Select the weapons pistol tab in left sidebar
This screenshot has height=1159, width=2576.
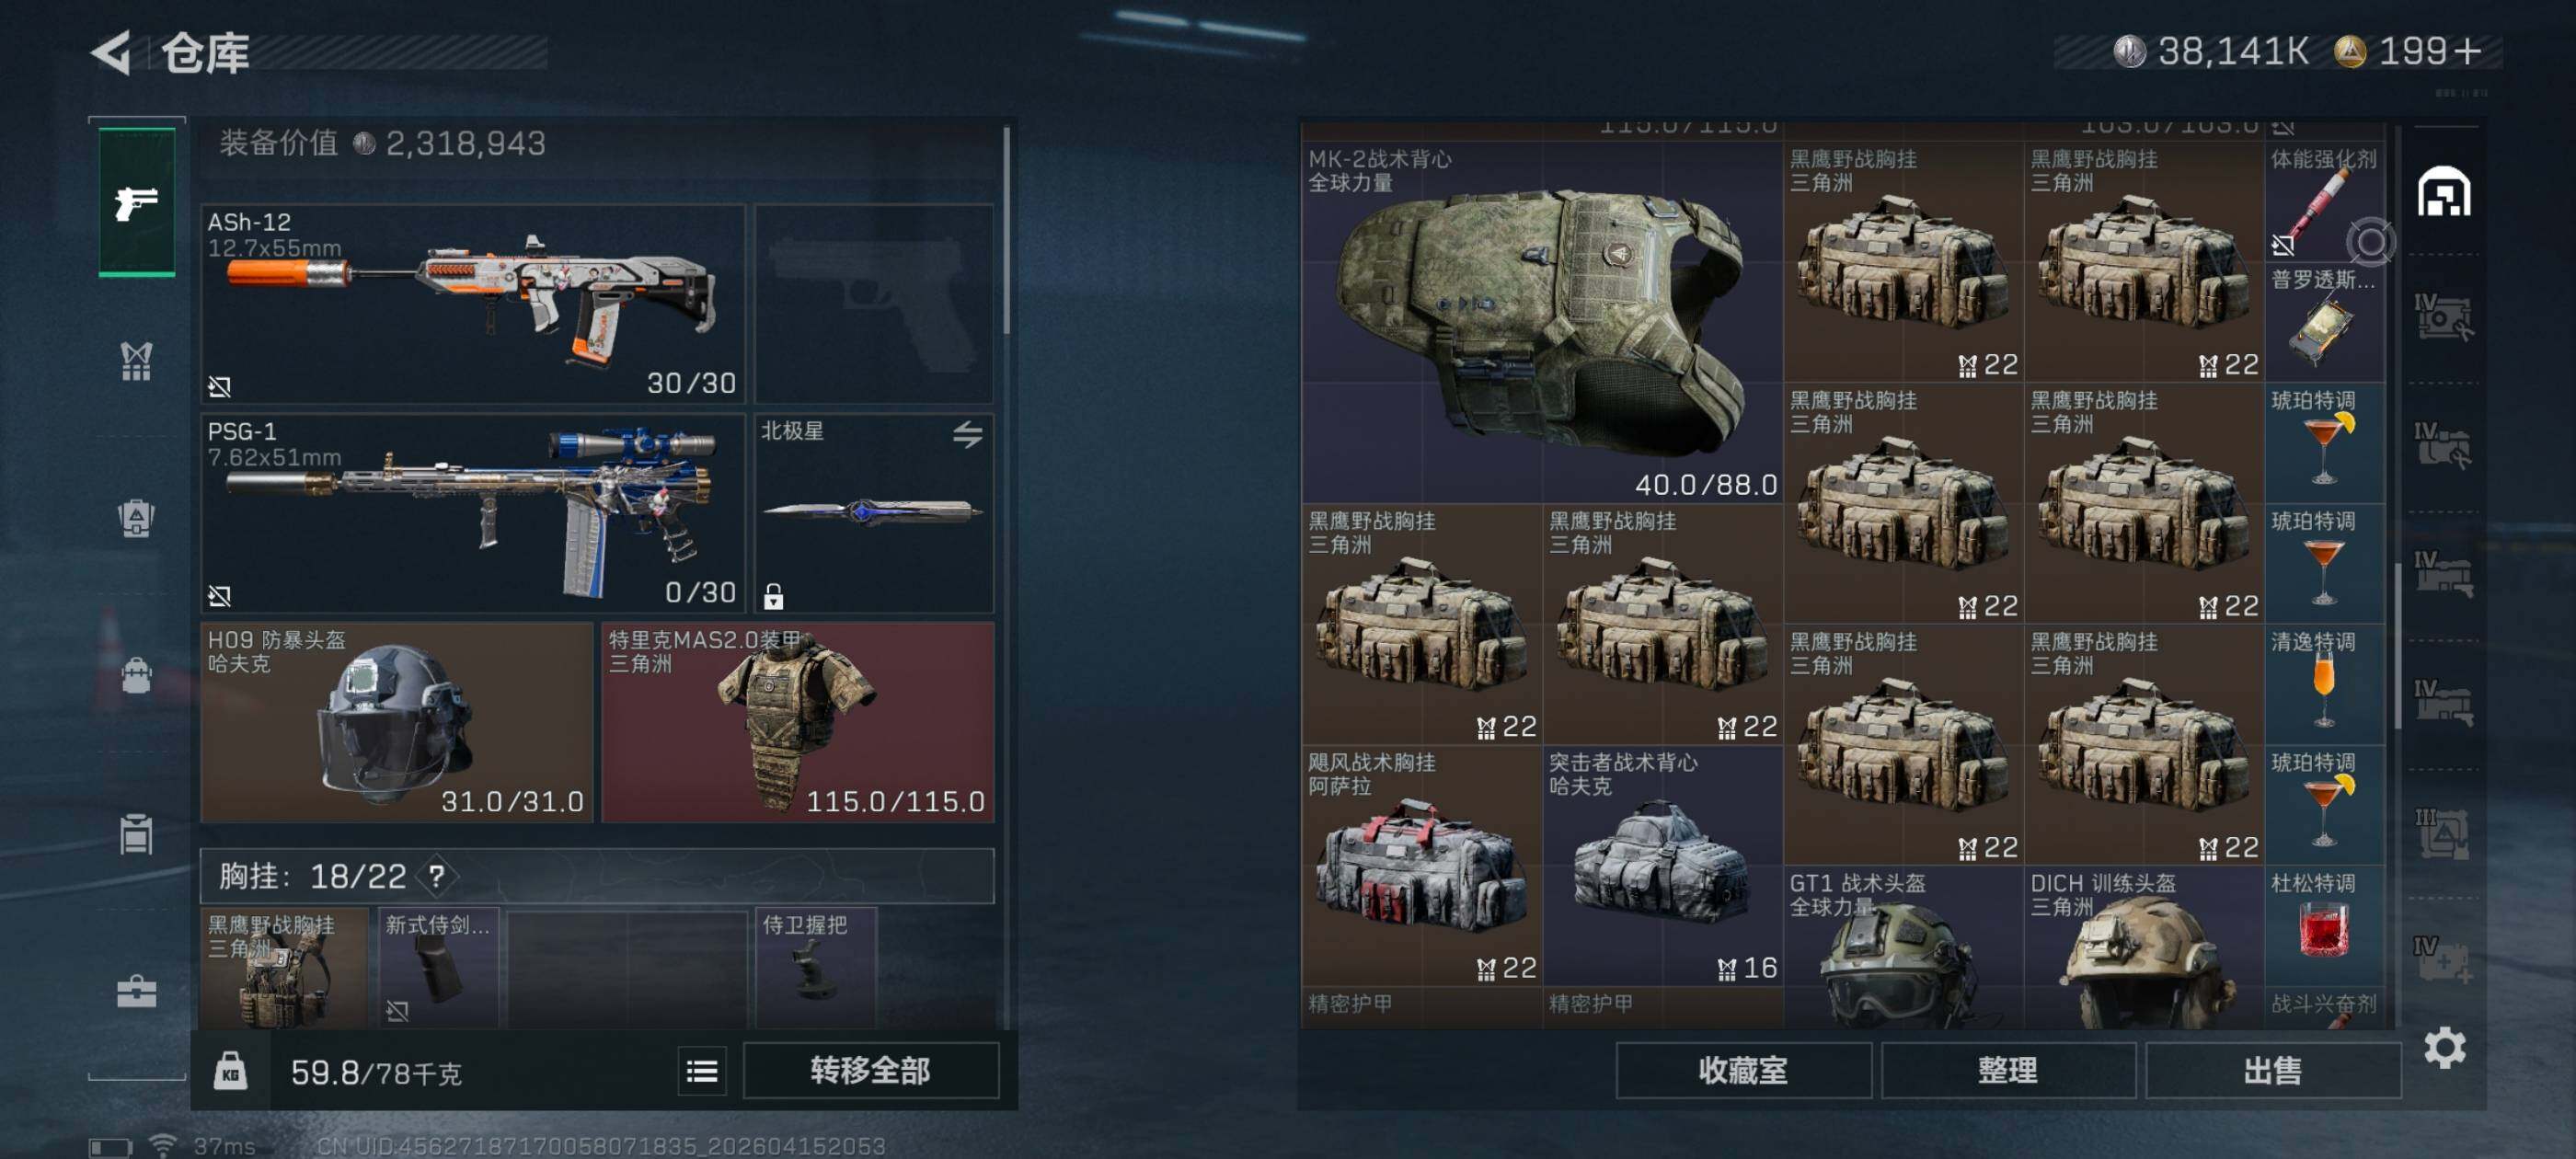(x=137, y=202)
